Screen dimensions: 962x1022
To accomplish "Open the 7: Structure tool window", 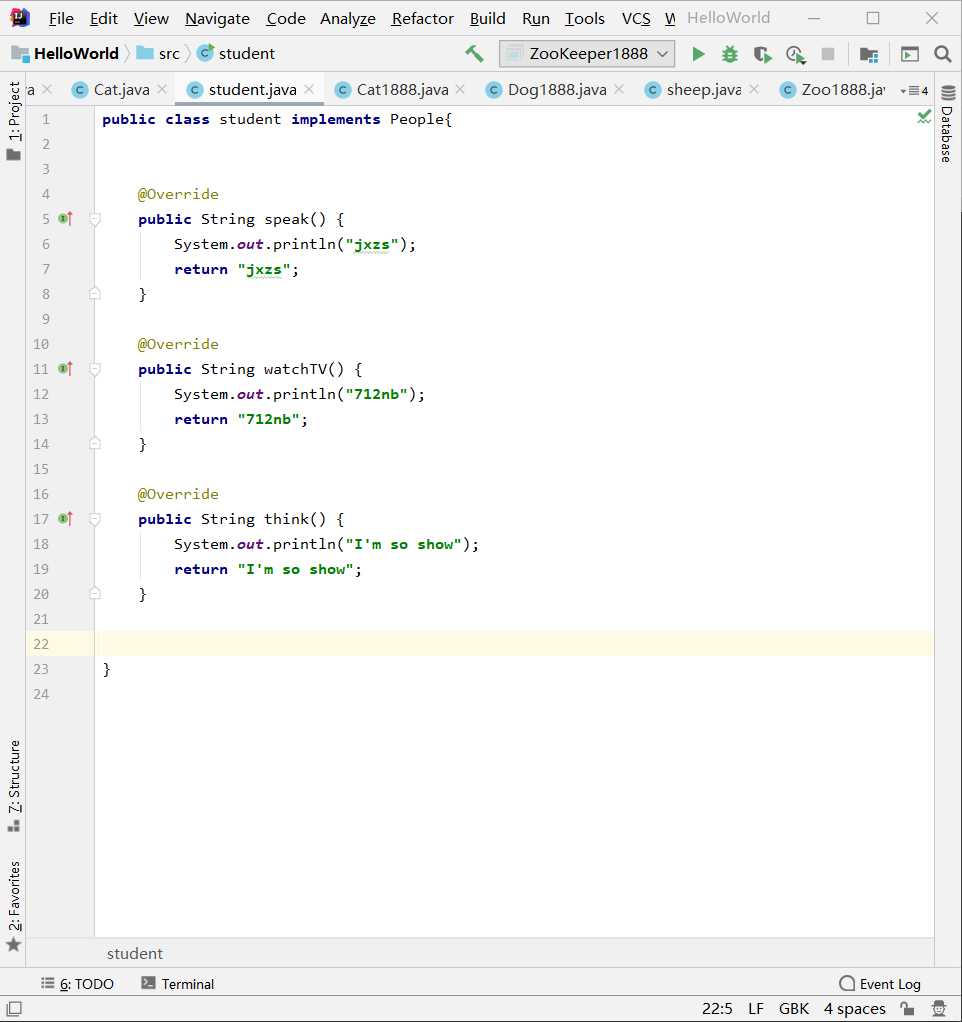I will coord(14,785).
